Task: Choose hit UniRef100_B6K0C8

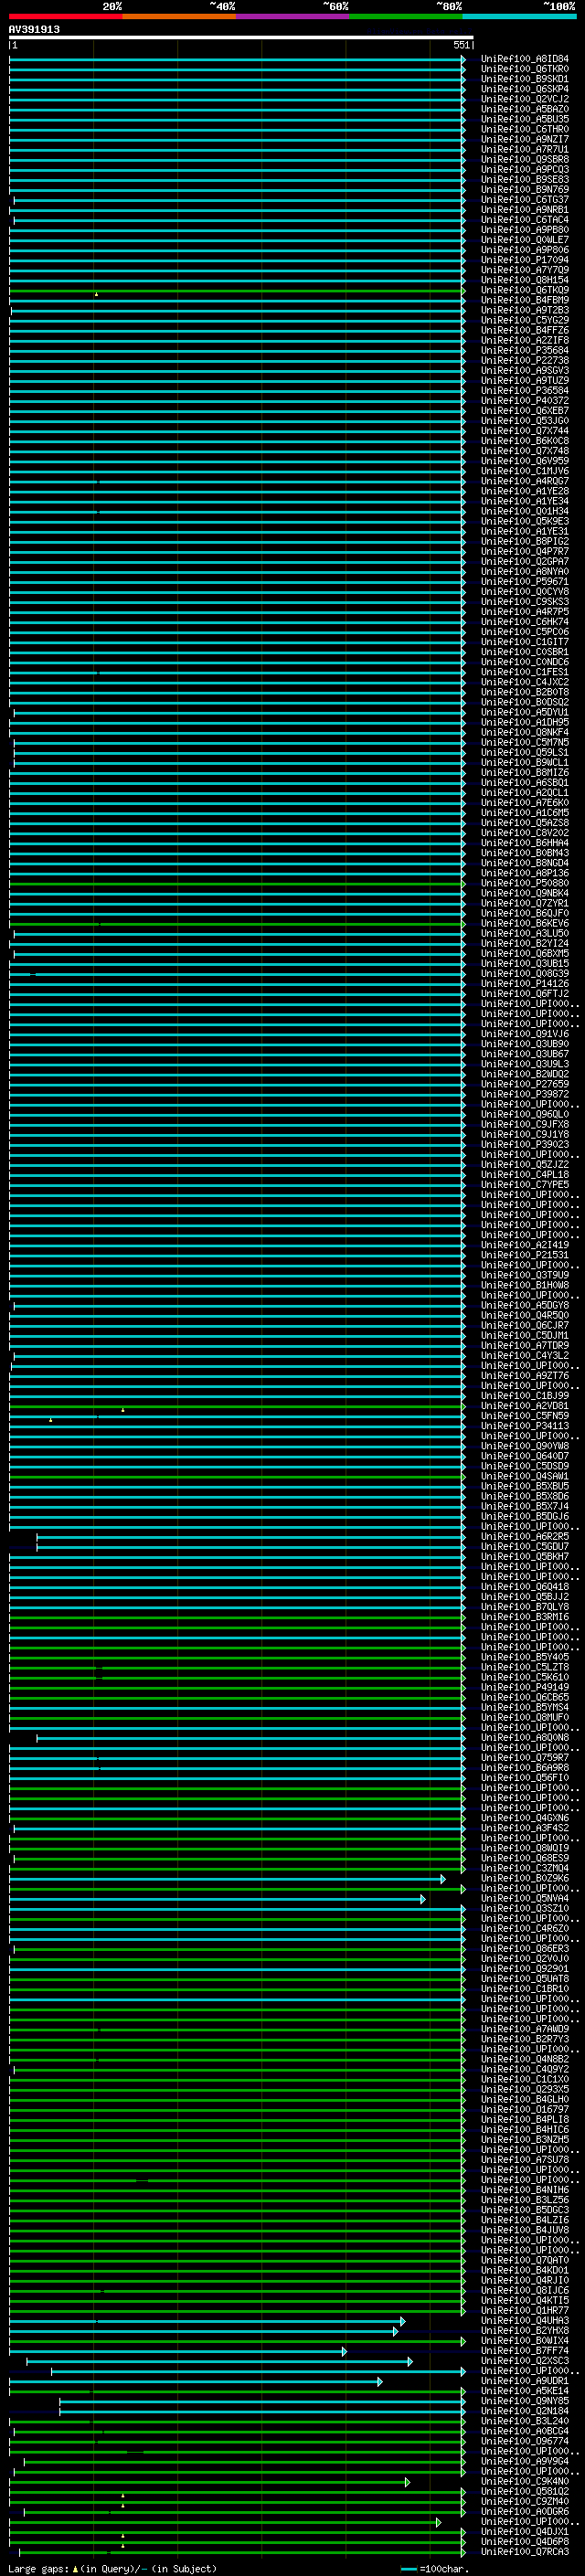Action: coord(524,441)
